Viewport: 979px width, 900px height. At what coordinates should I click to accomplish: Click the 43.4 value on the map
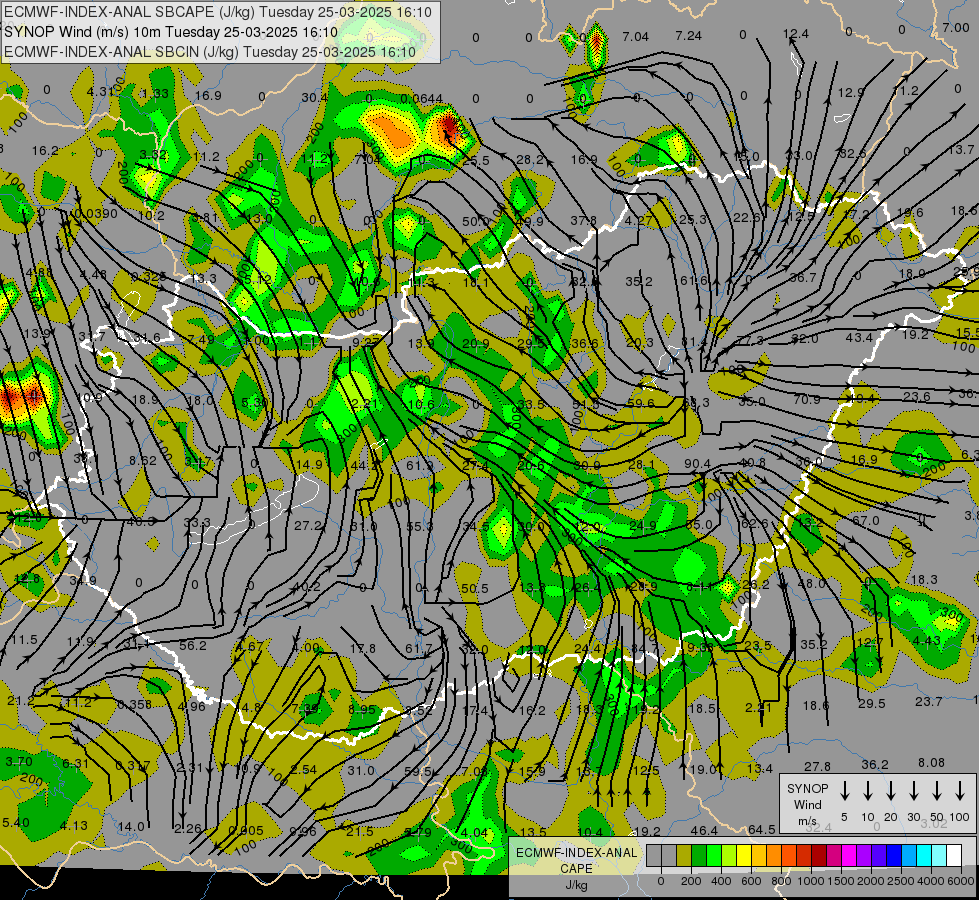859,337
